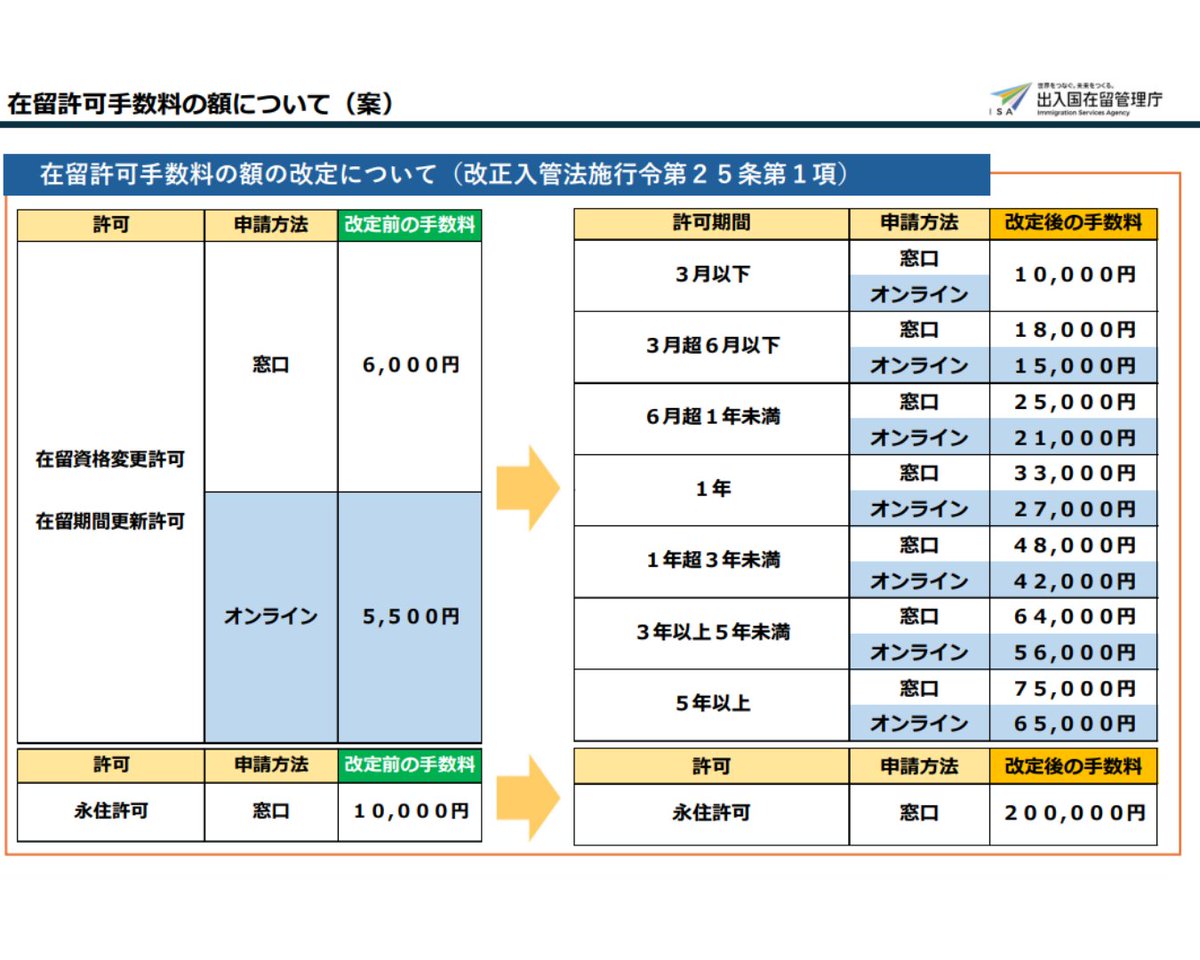Select the オンライン cell beside 15,000円
Viewport: 1200px width, 960px height.
[x=919, y=365]
